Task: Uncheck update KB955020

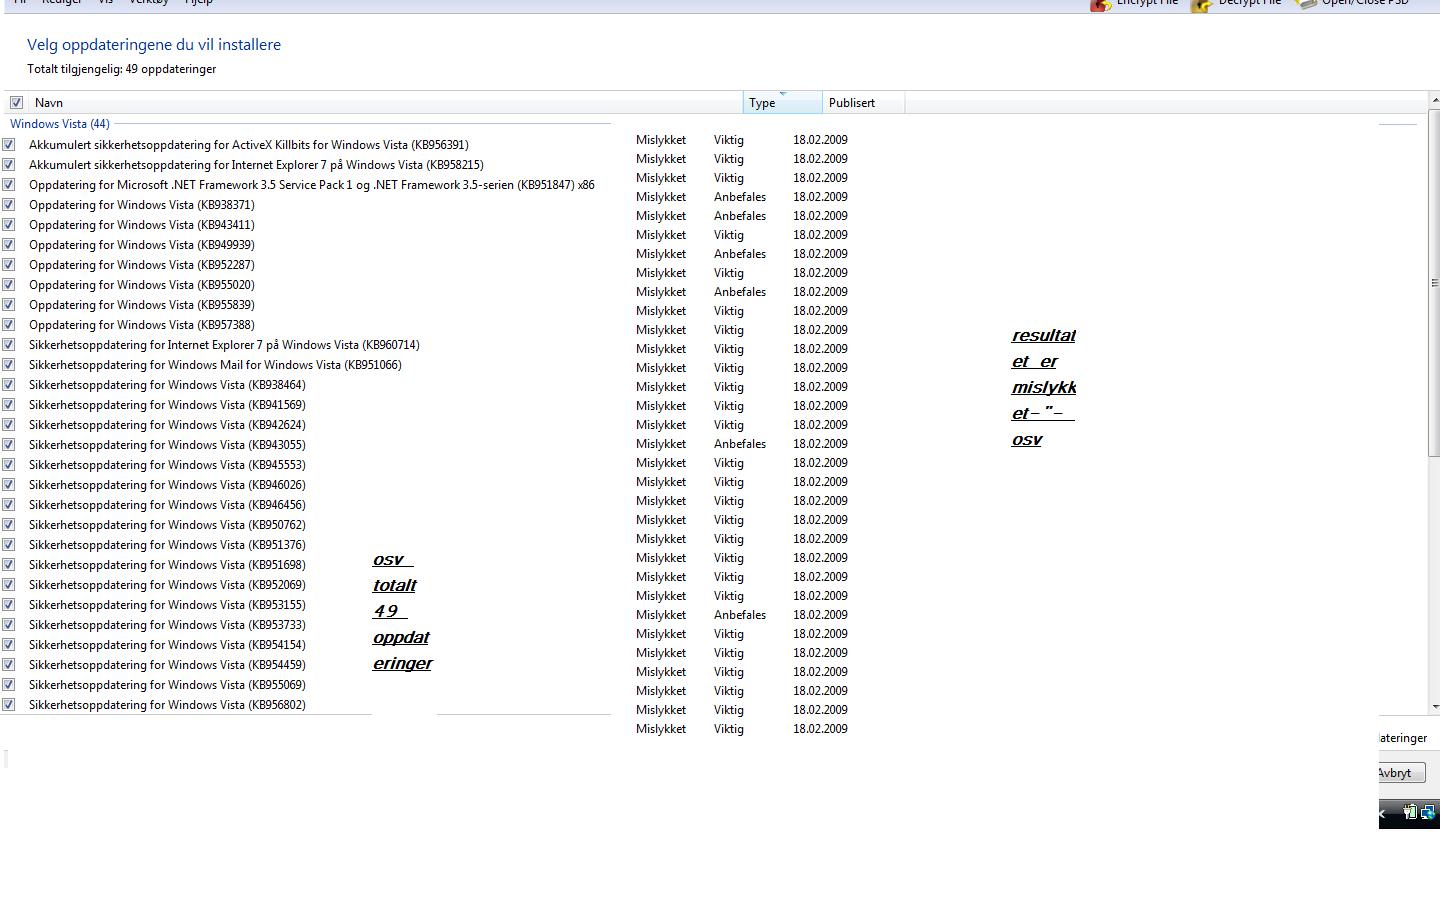Action: (9, 284)
